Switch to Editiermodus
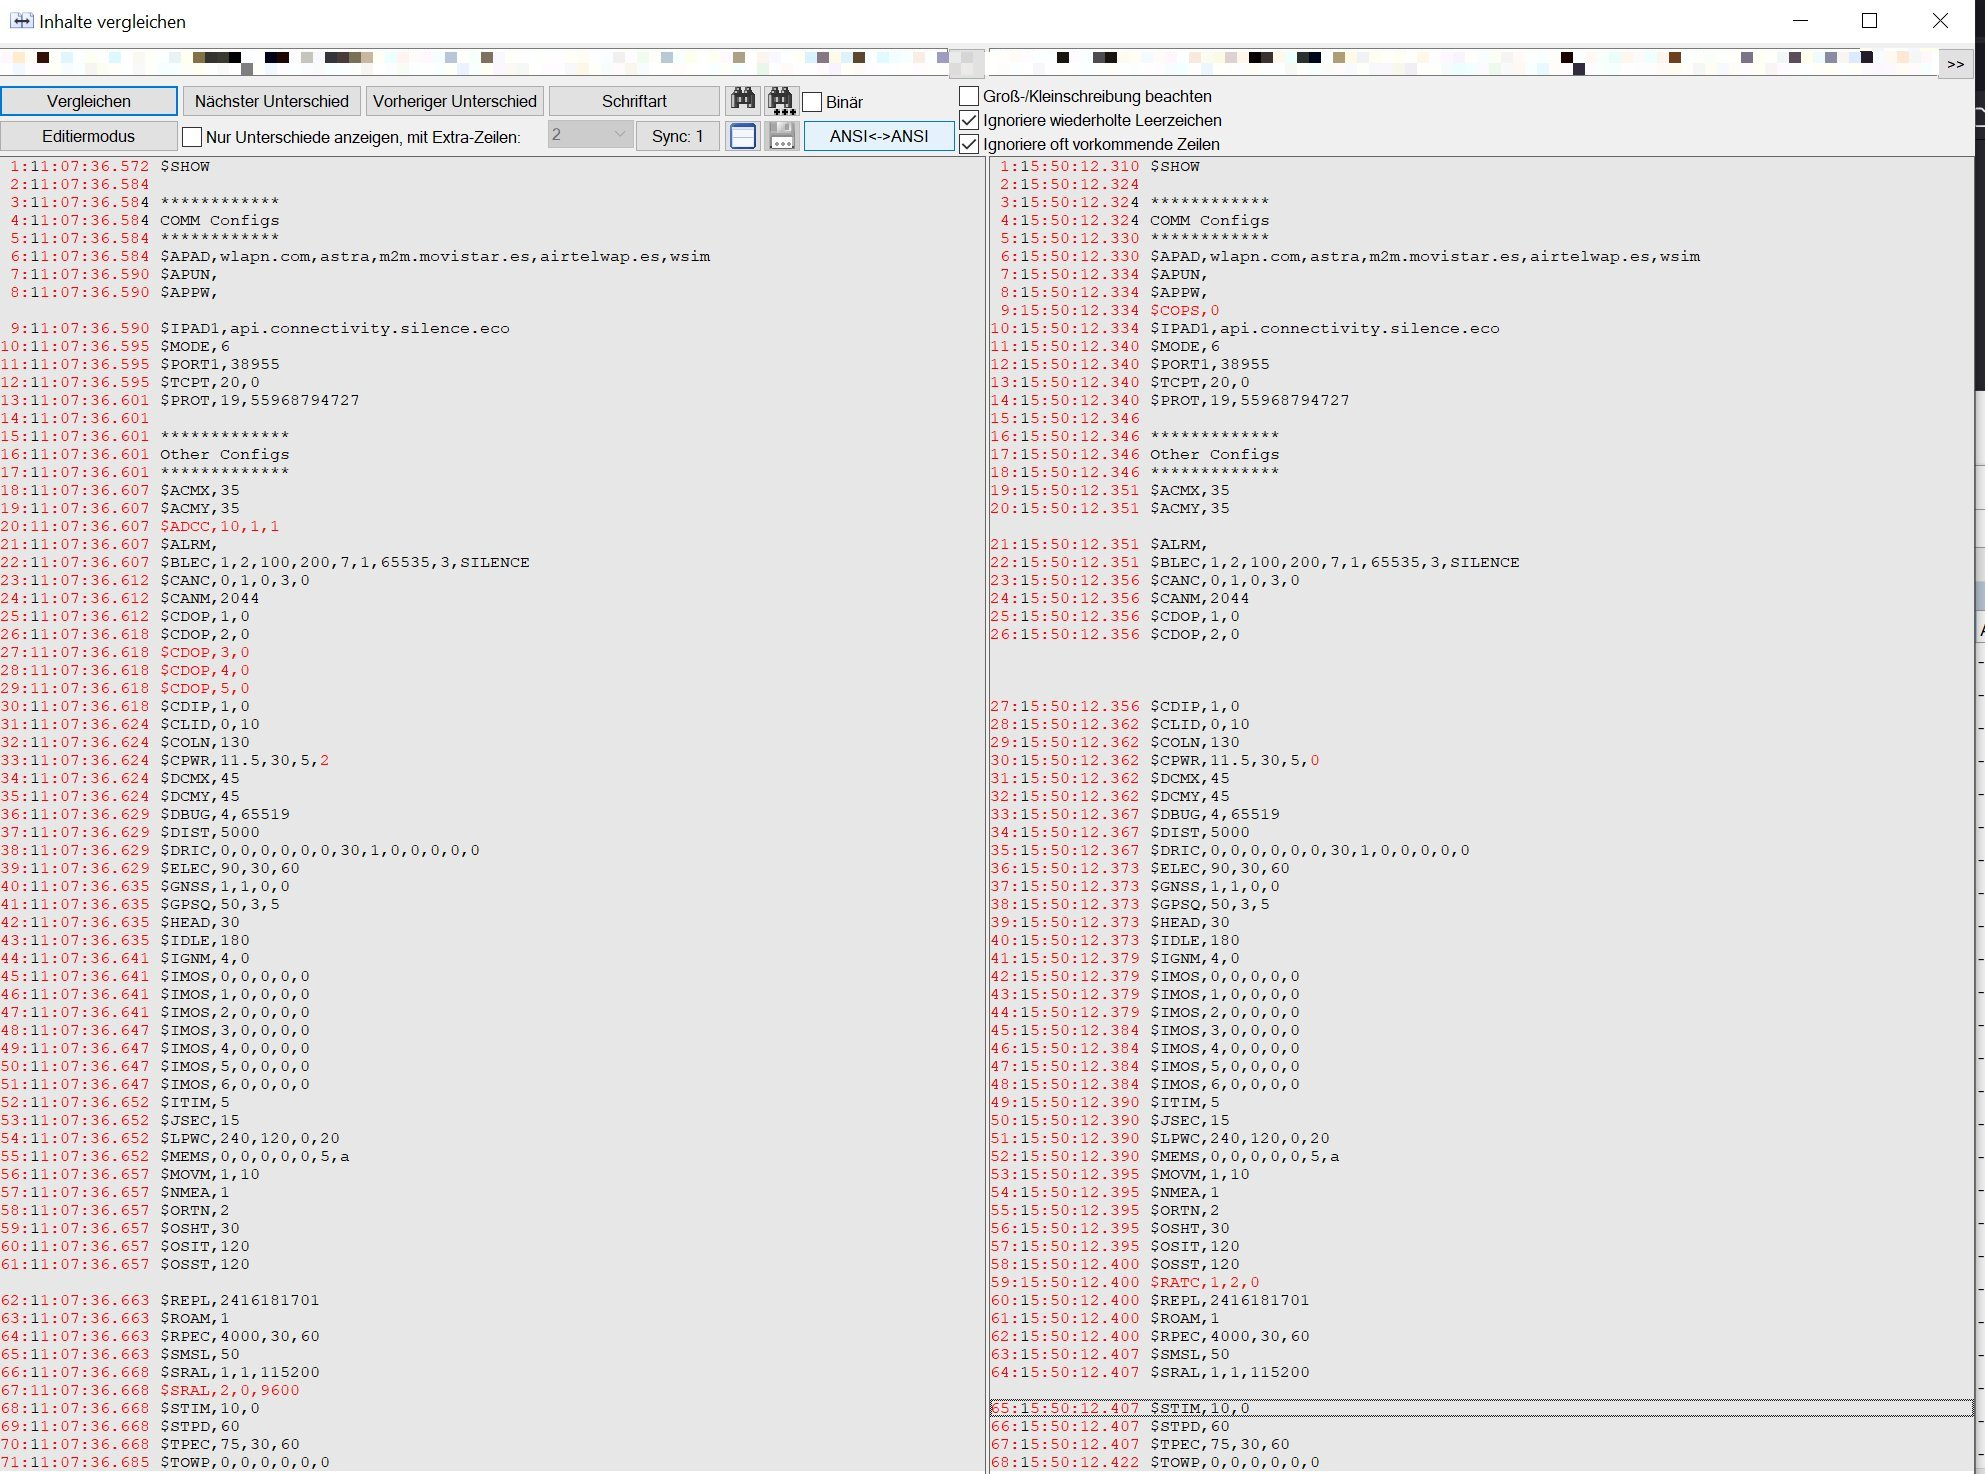Viewport: 1985px width, 1474px height. coord(88,136)
